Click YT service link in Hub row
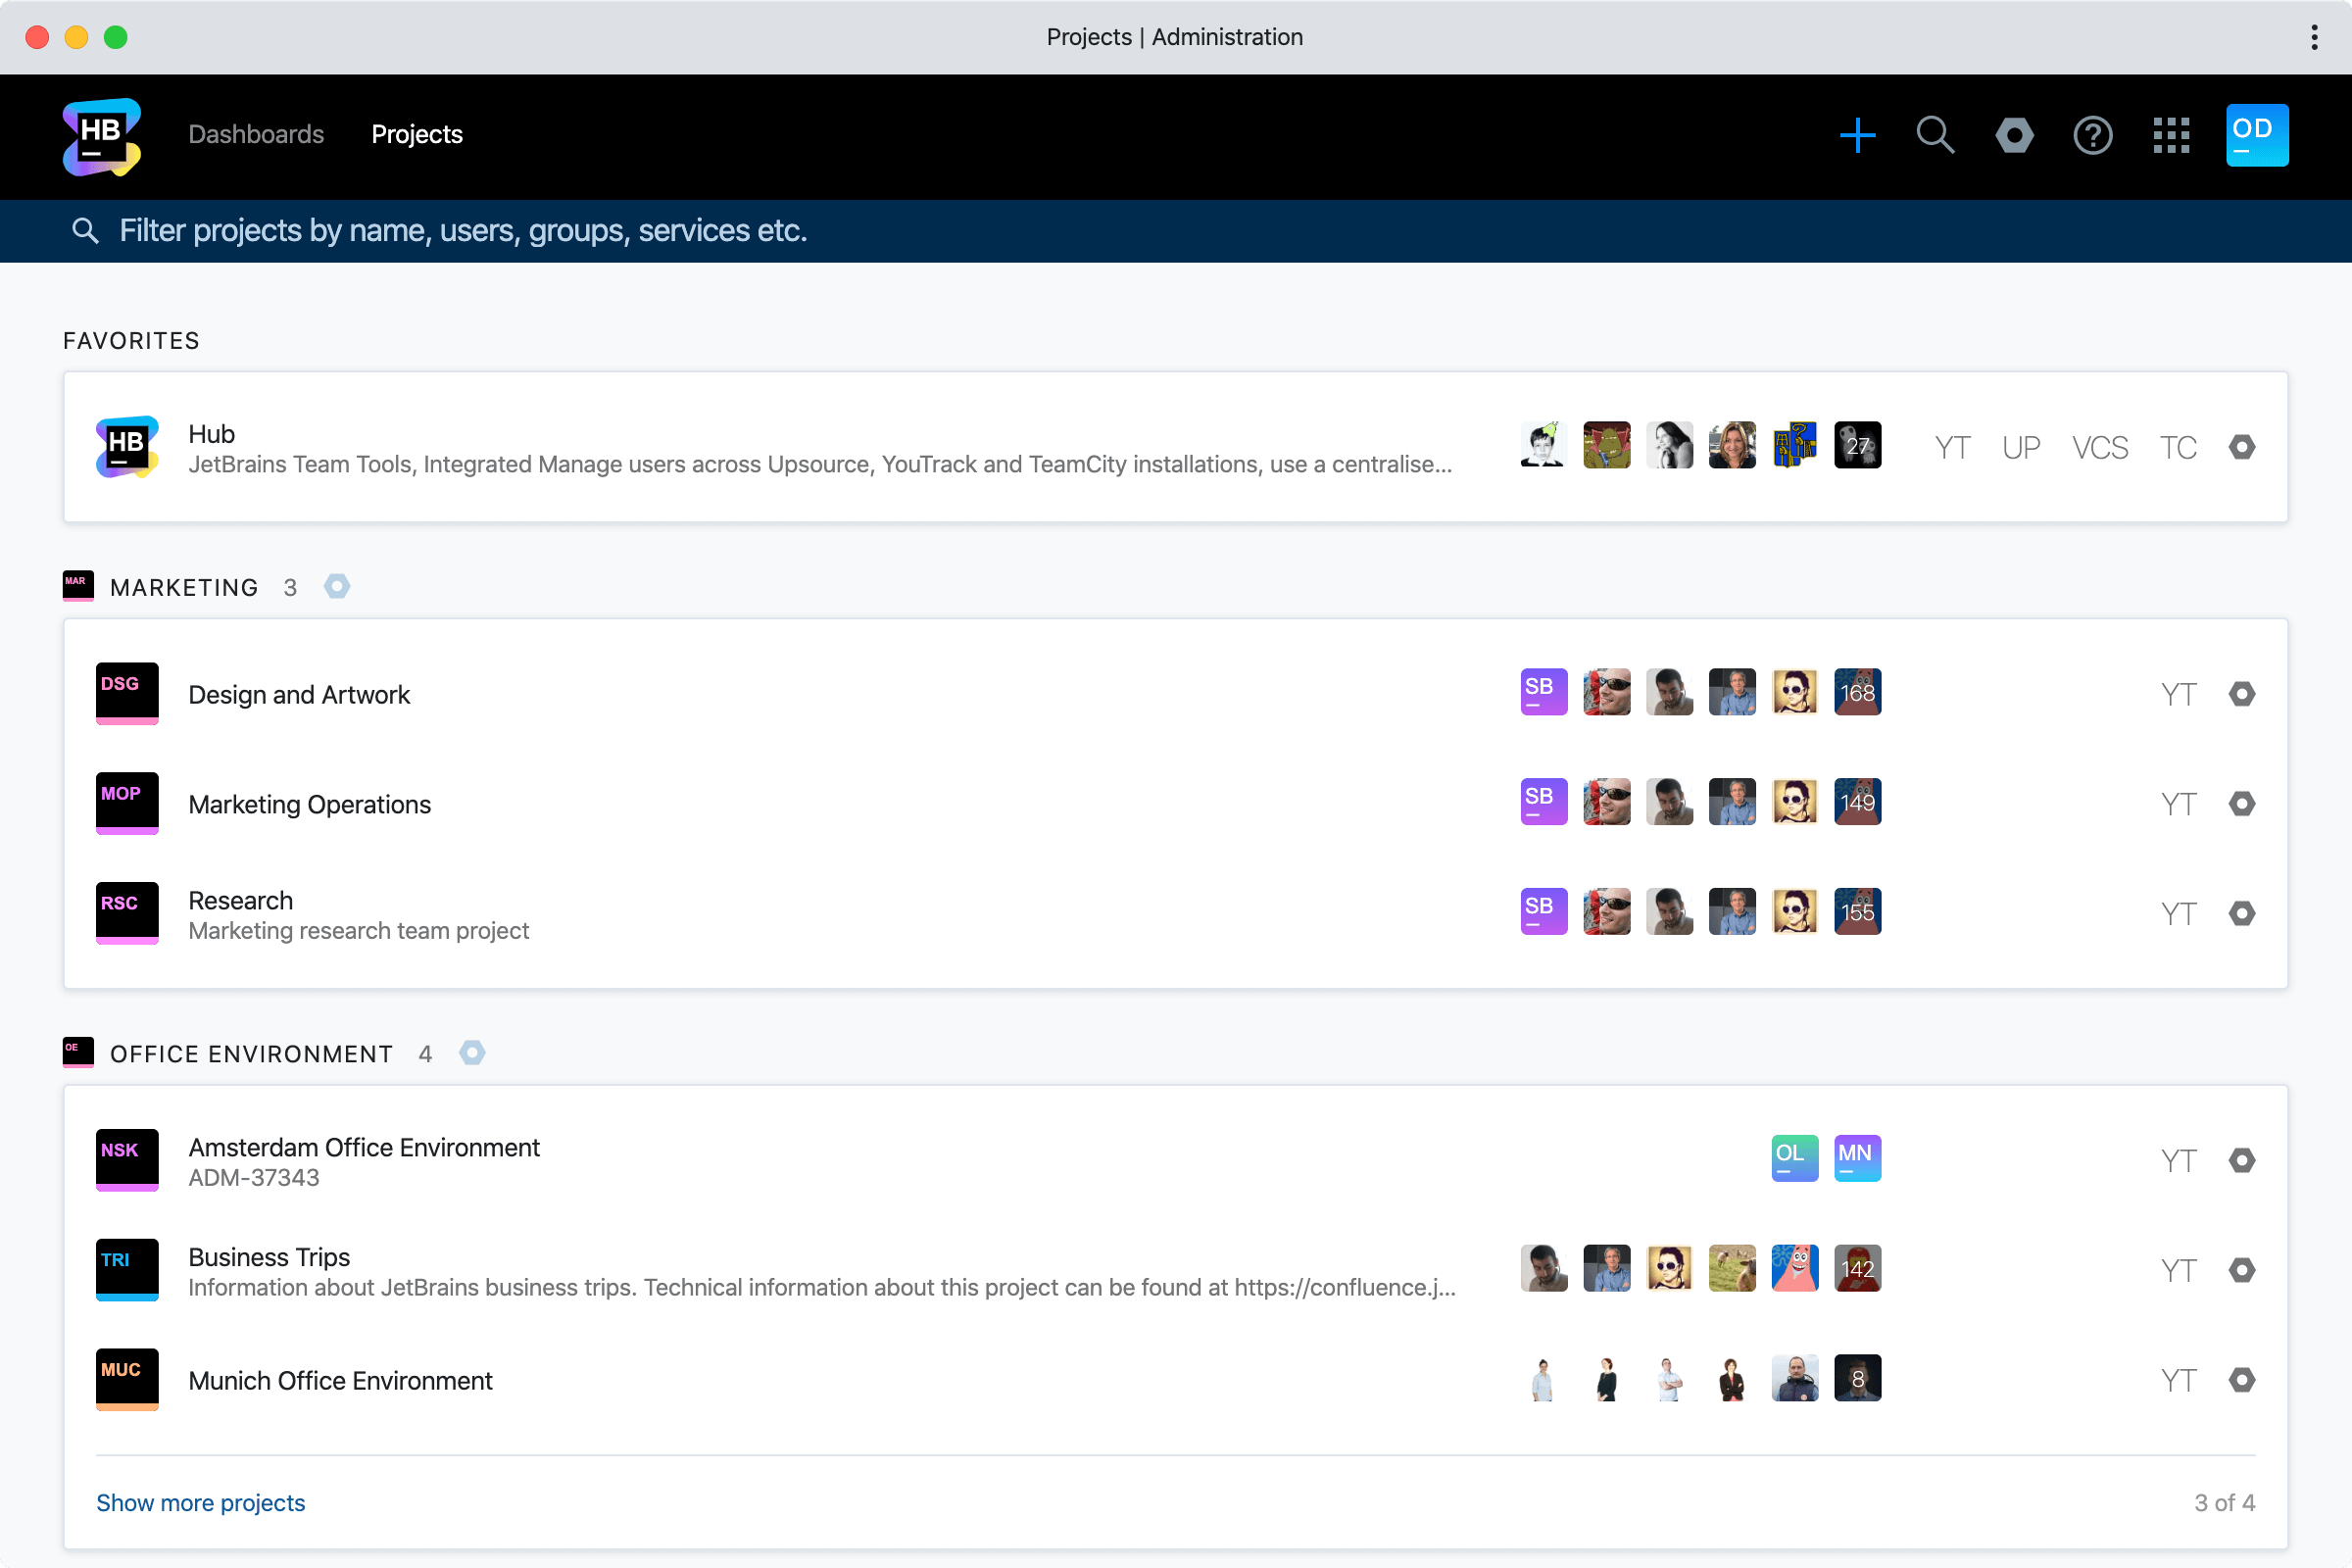2352x1568 pixels. [1952, 447]
